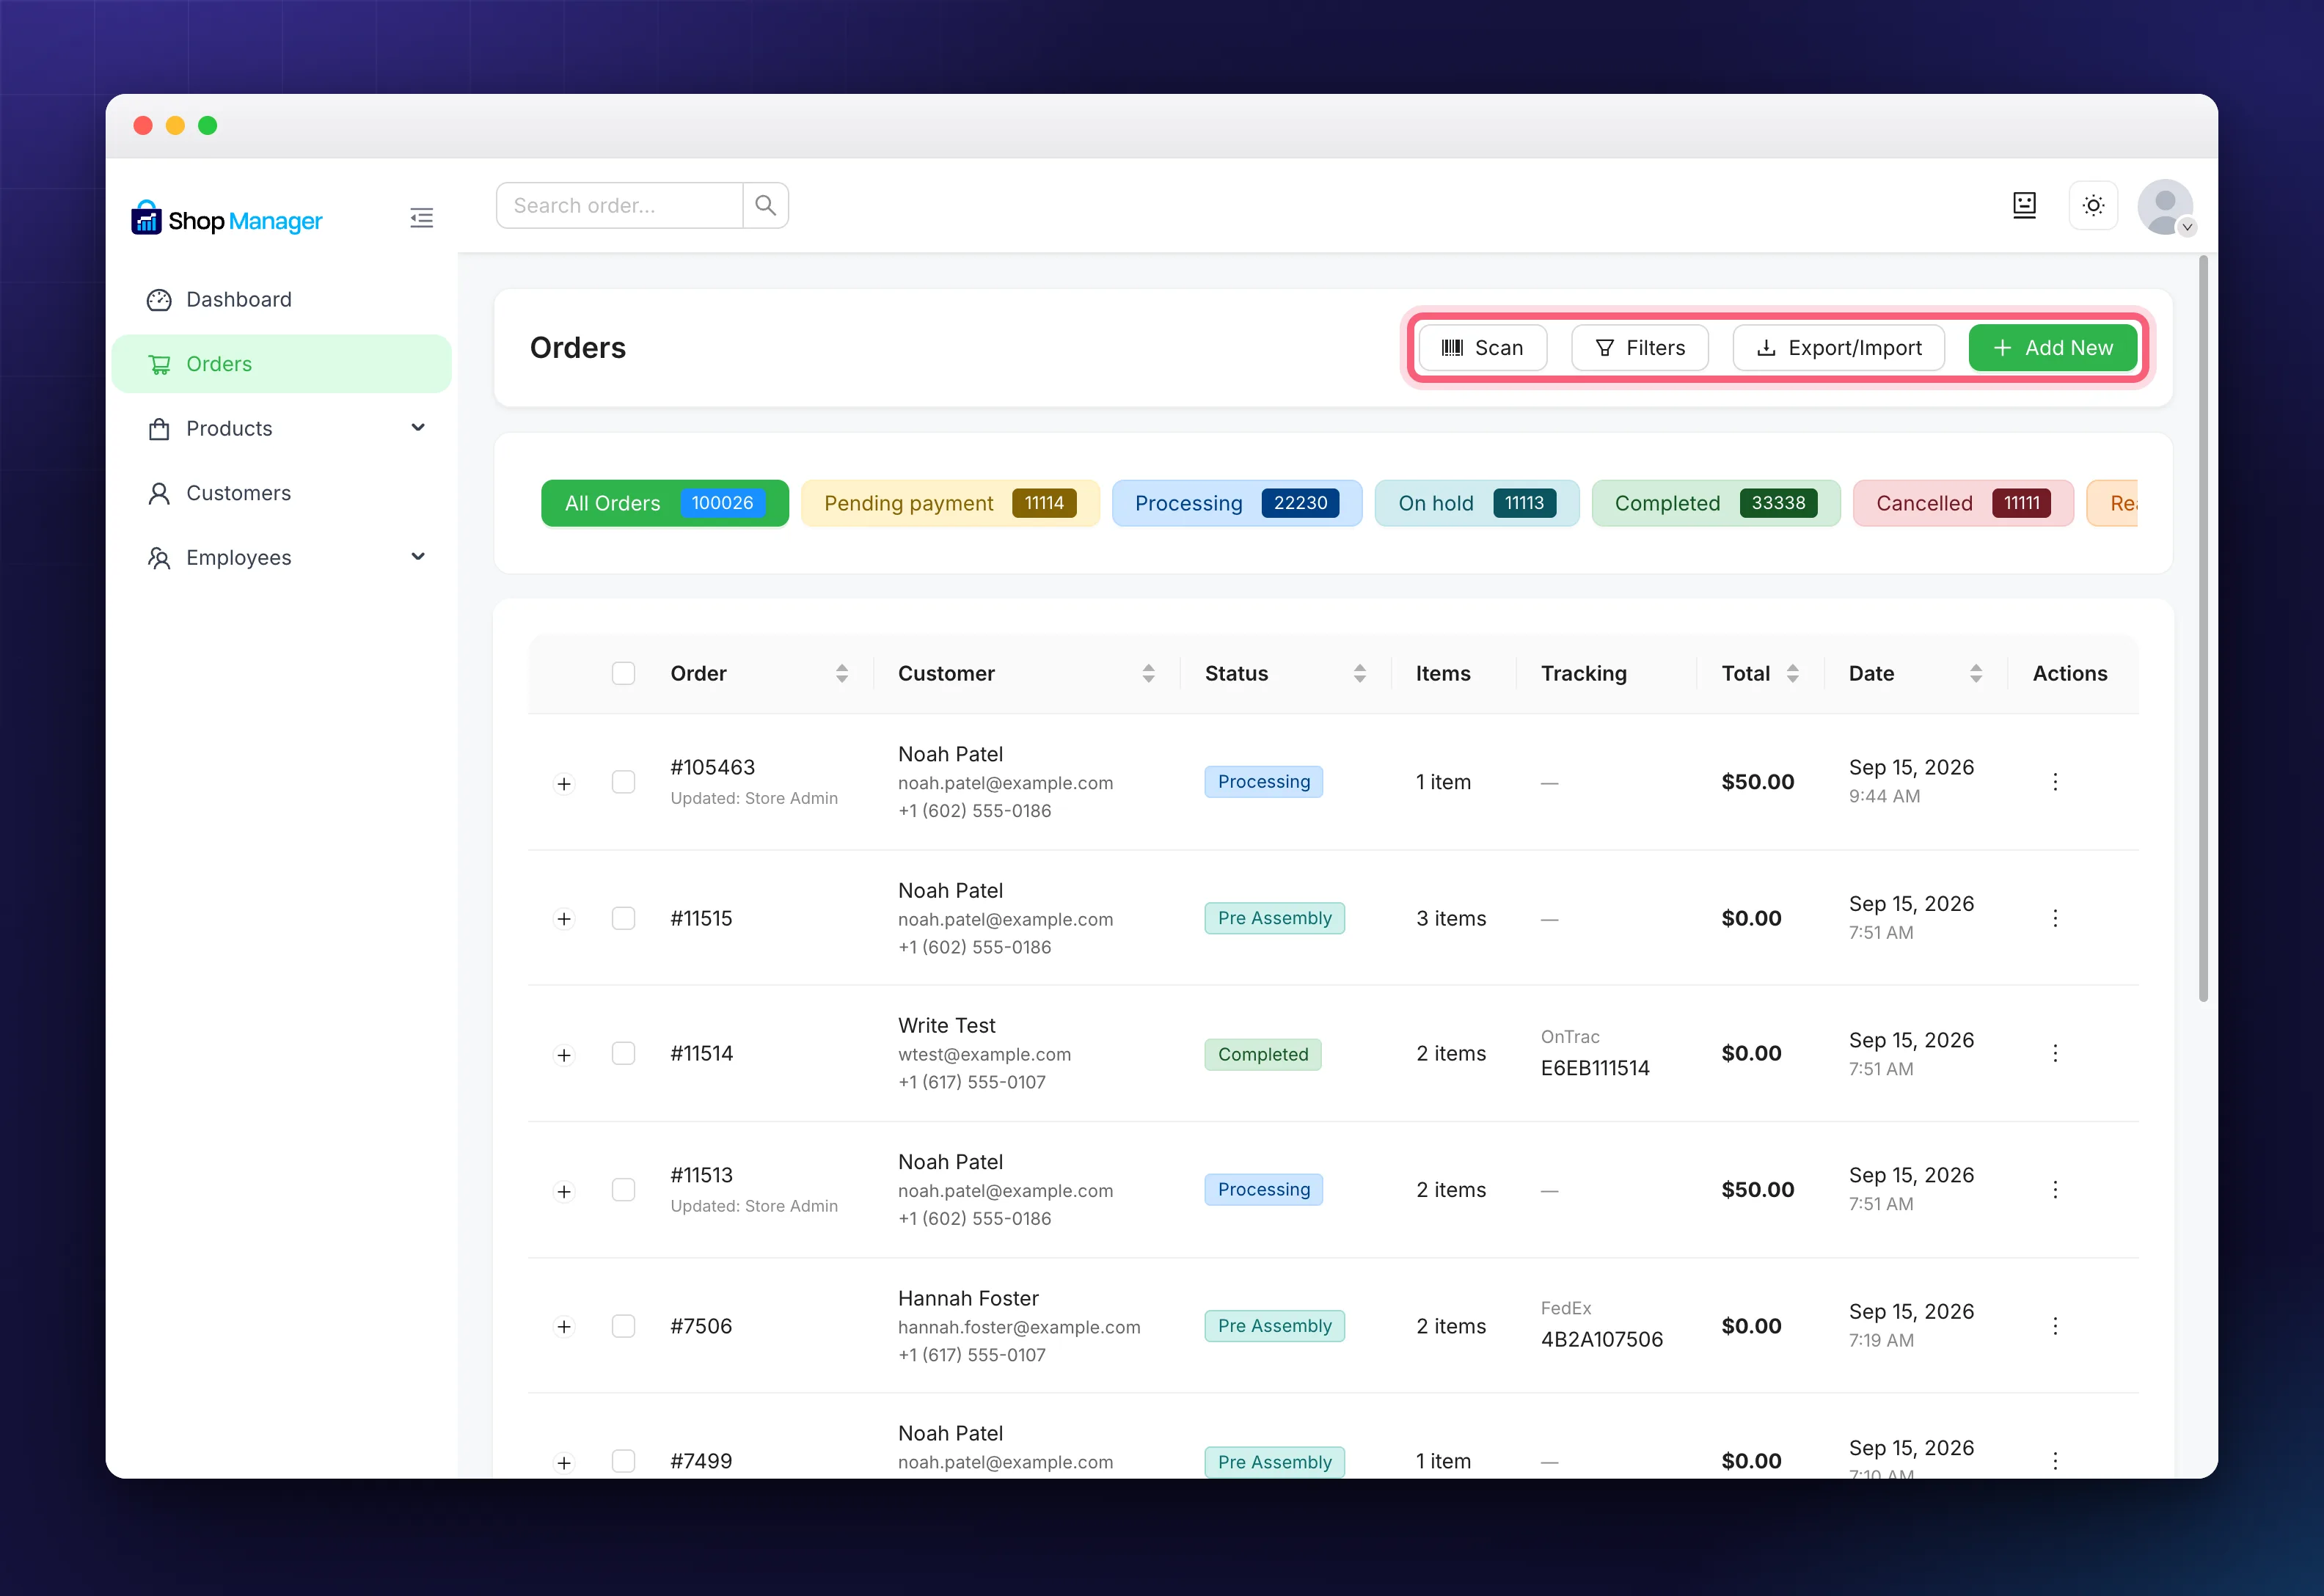Expand row details for order #11514
Viewport: 2324px width, 1596px height.
click(x=564, y=1056)
